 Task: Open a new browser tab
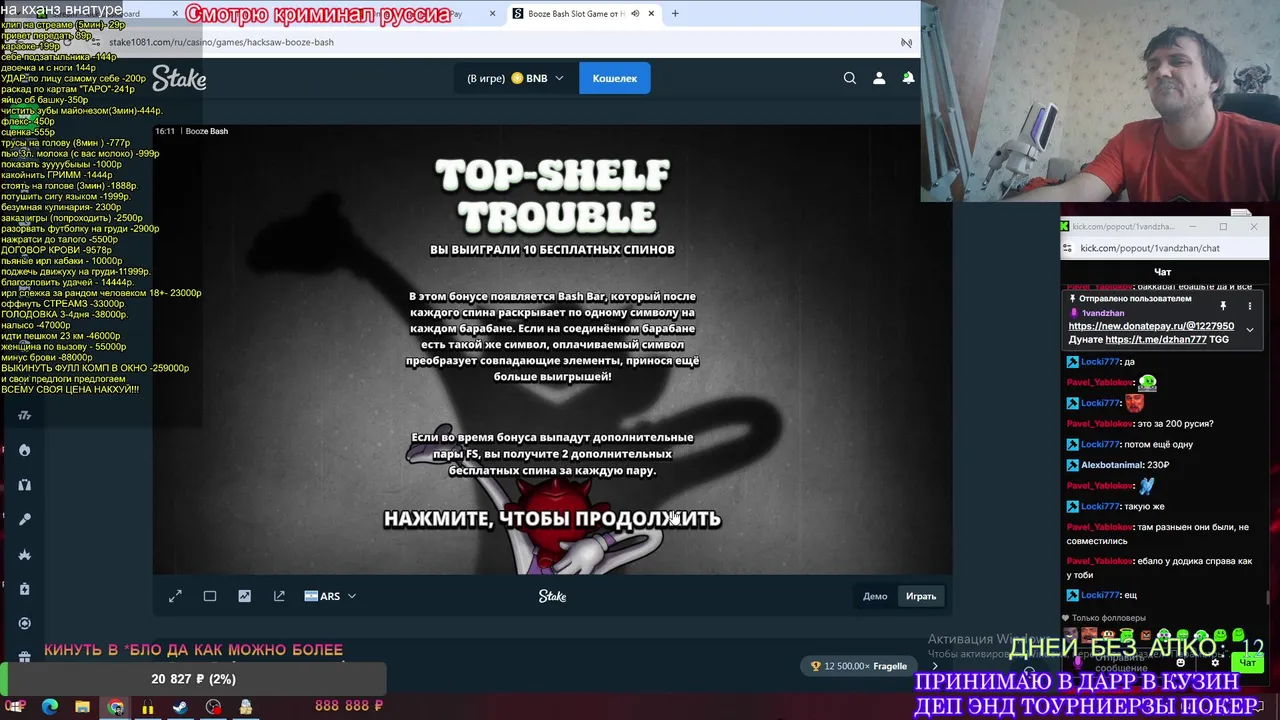(675, 14)
